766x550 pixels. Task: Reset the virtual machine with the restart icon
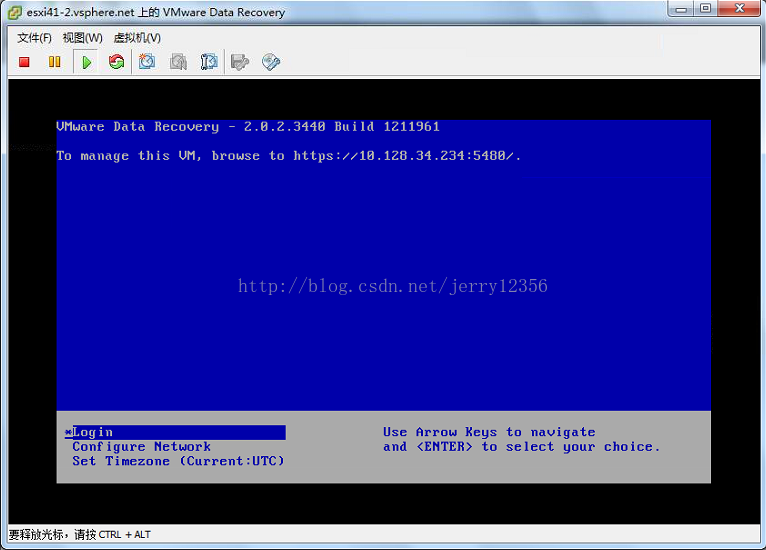116,62
